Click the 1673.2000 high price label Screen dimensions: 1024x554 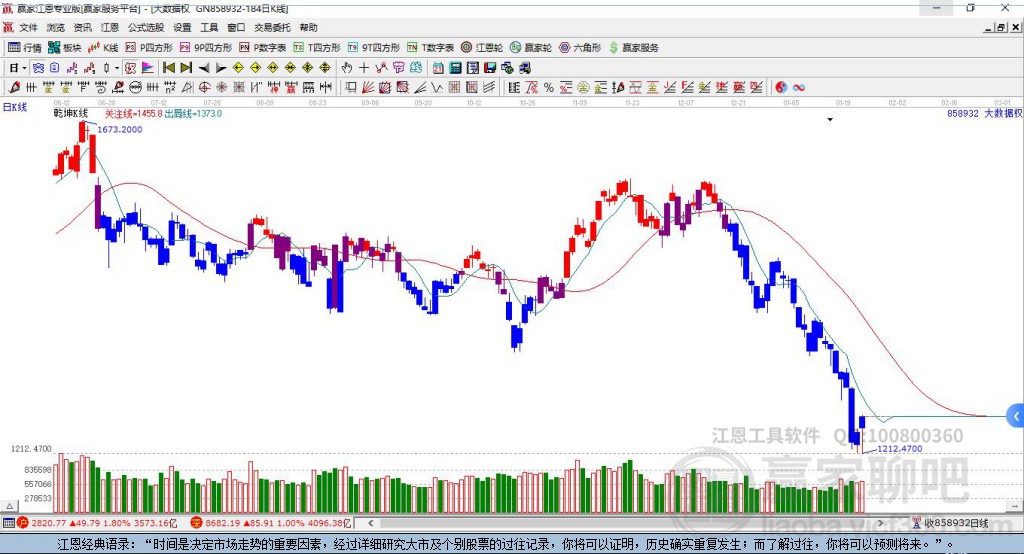[120, 129]
